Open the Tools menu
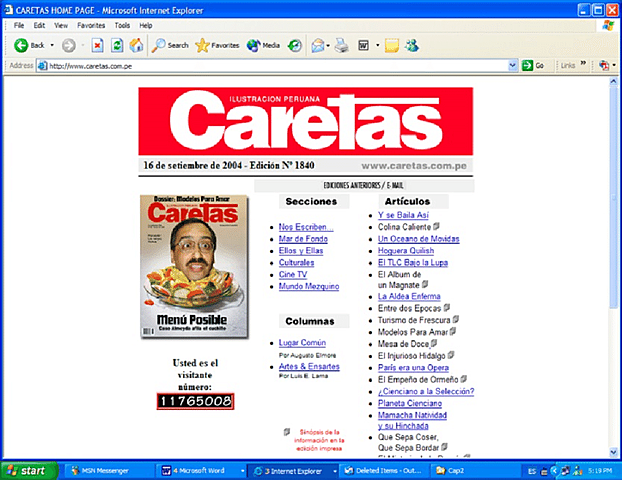This screenshot has height=480, width=622. tap(122, 25)
